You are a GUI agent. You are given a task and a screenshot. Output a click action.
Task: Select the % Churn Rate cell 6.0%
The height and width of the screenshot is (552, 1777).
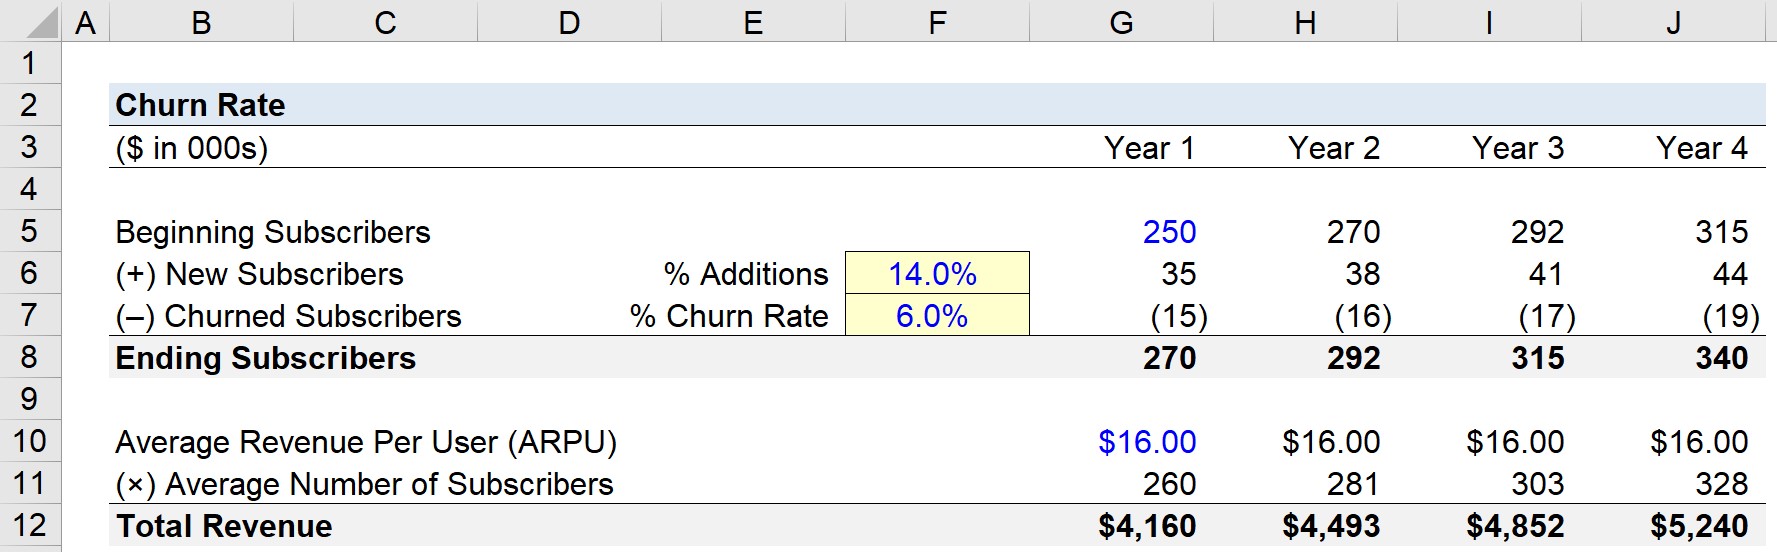tap(937, 315)
